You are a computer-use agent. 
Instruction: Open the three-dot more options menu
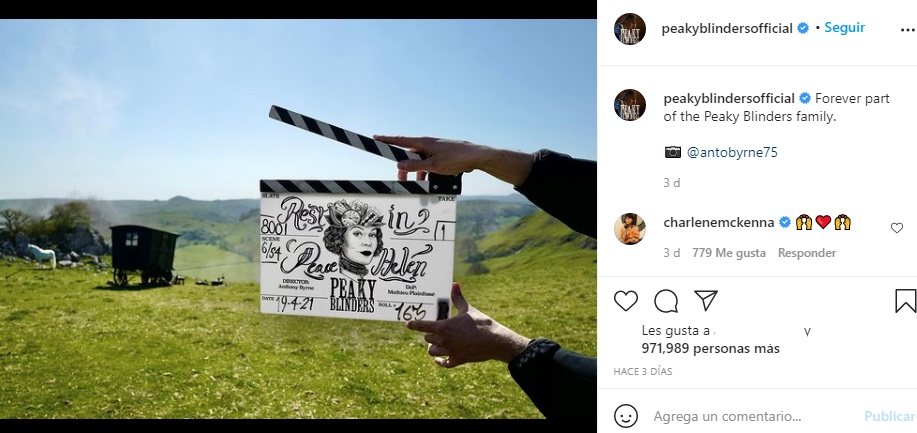907,29
